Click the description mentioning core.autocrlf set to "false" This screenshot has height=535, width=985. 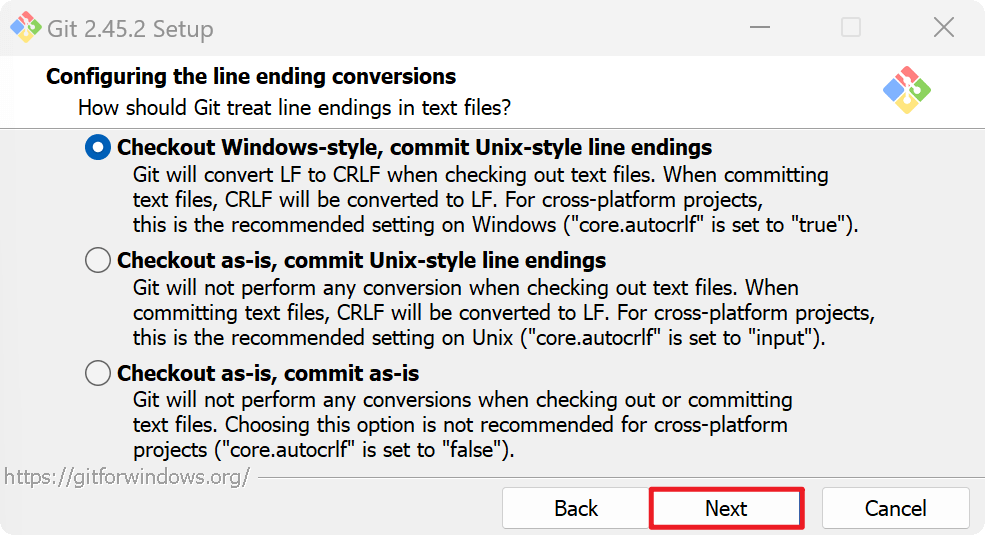click(462, 425)
